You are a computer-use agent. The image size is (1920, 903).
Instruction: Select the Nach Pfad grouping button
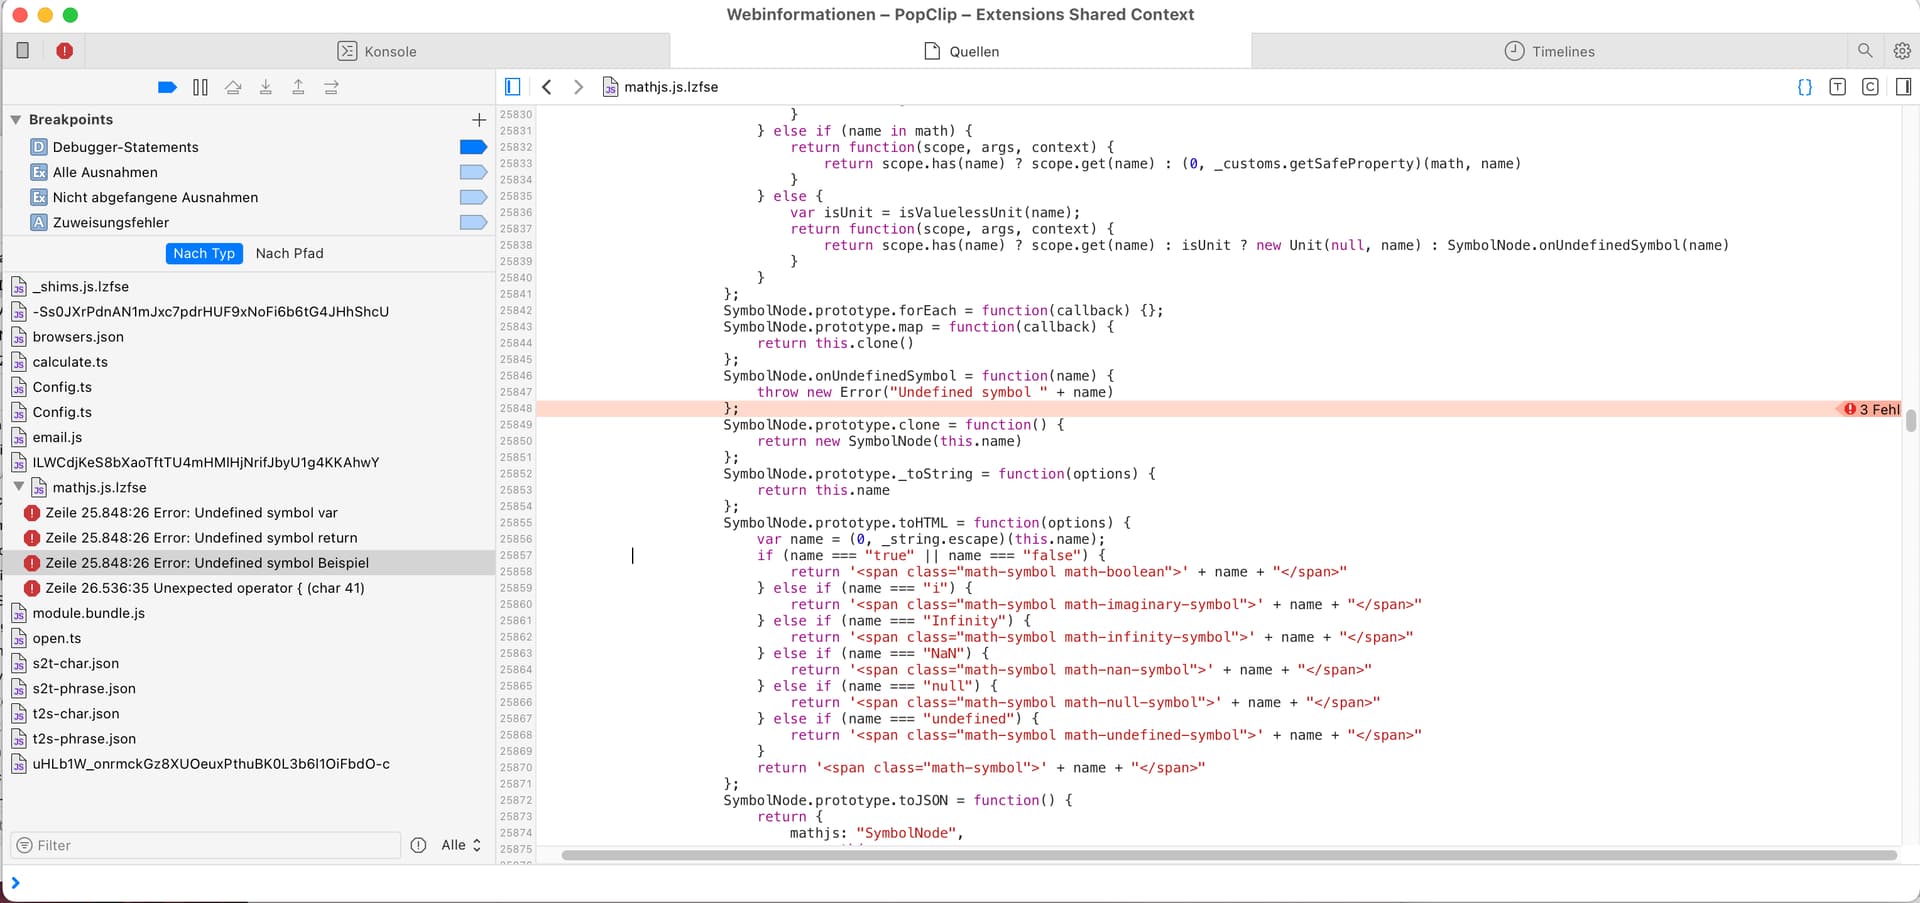[289, 254]
